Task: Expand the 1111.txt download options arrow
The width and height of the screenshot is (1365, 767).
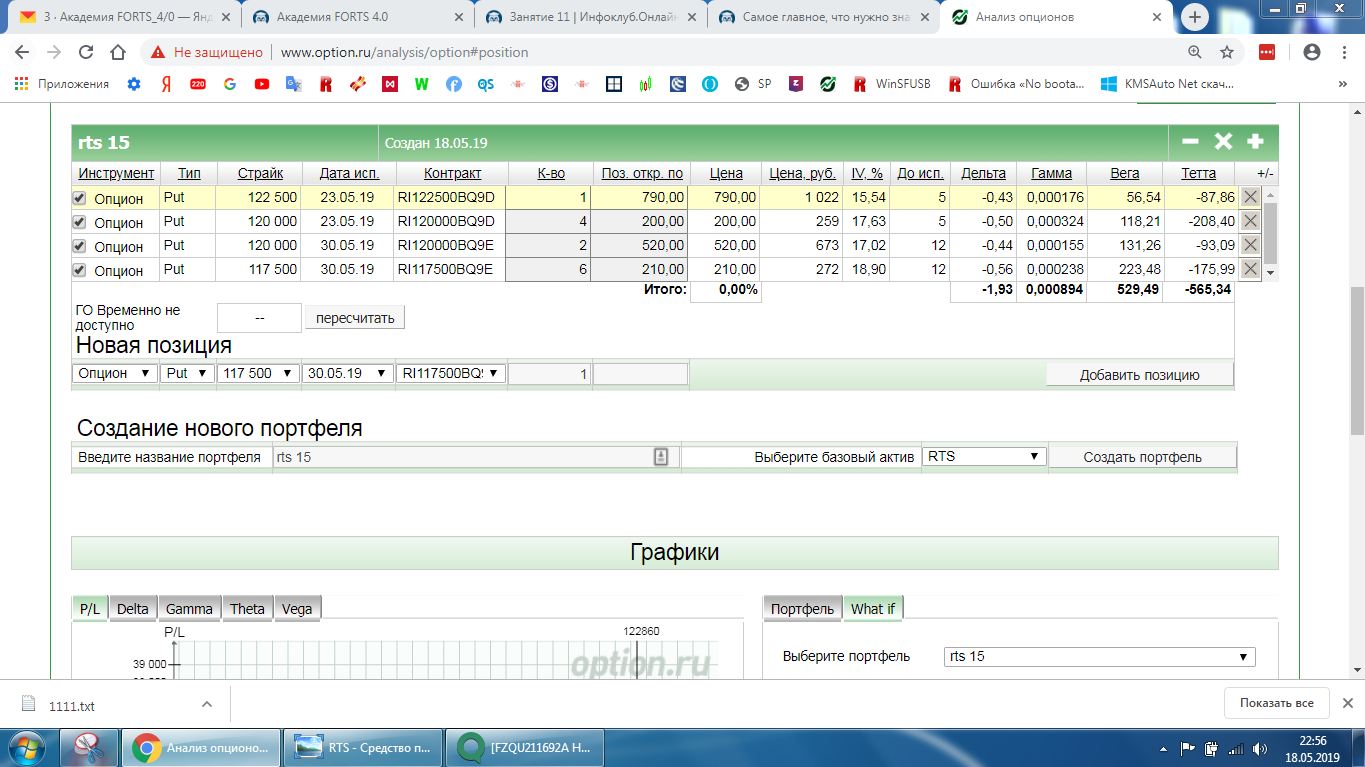Action: (x=207, y=705)
